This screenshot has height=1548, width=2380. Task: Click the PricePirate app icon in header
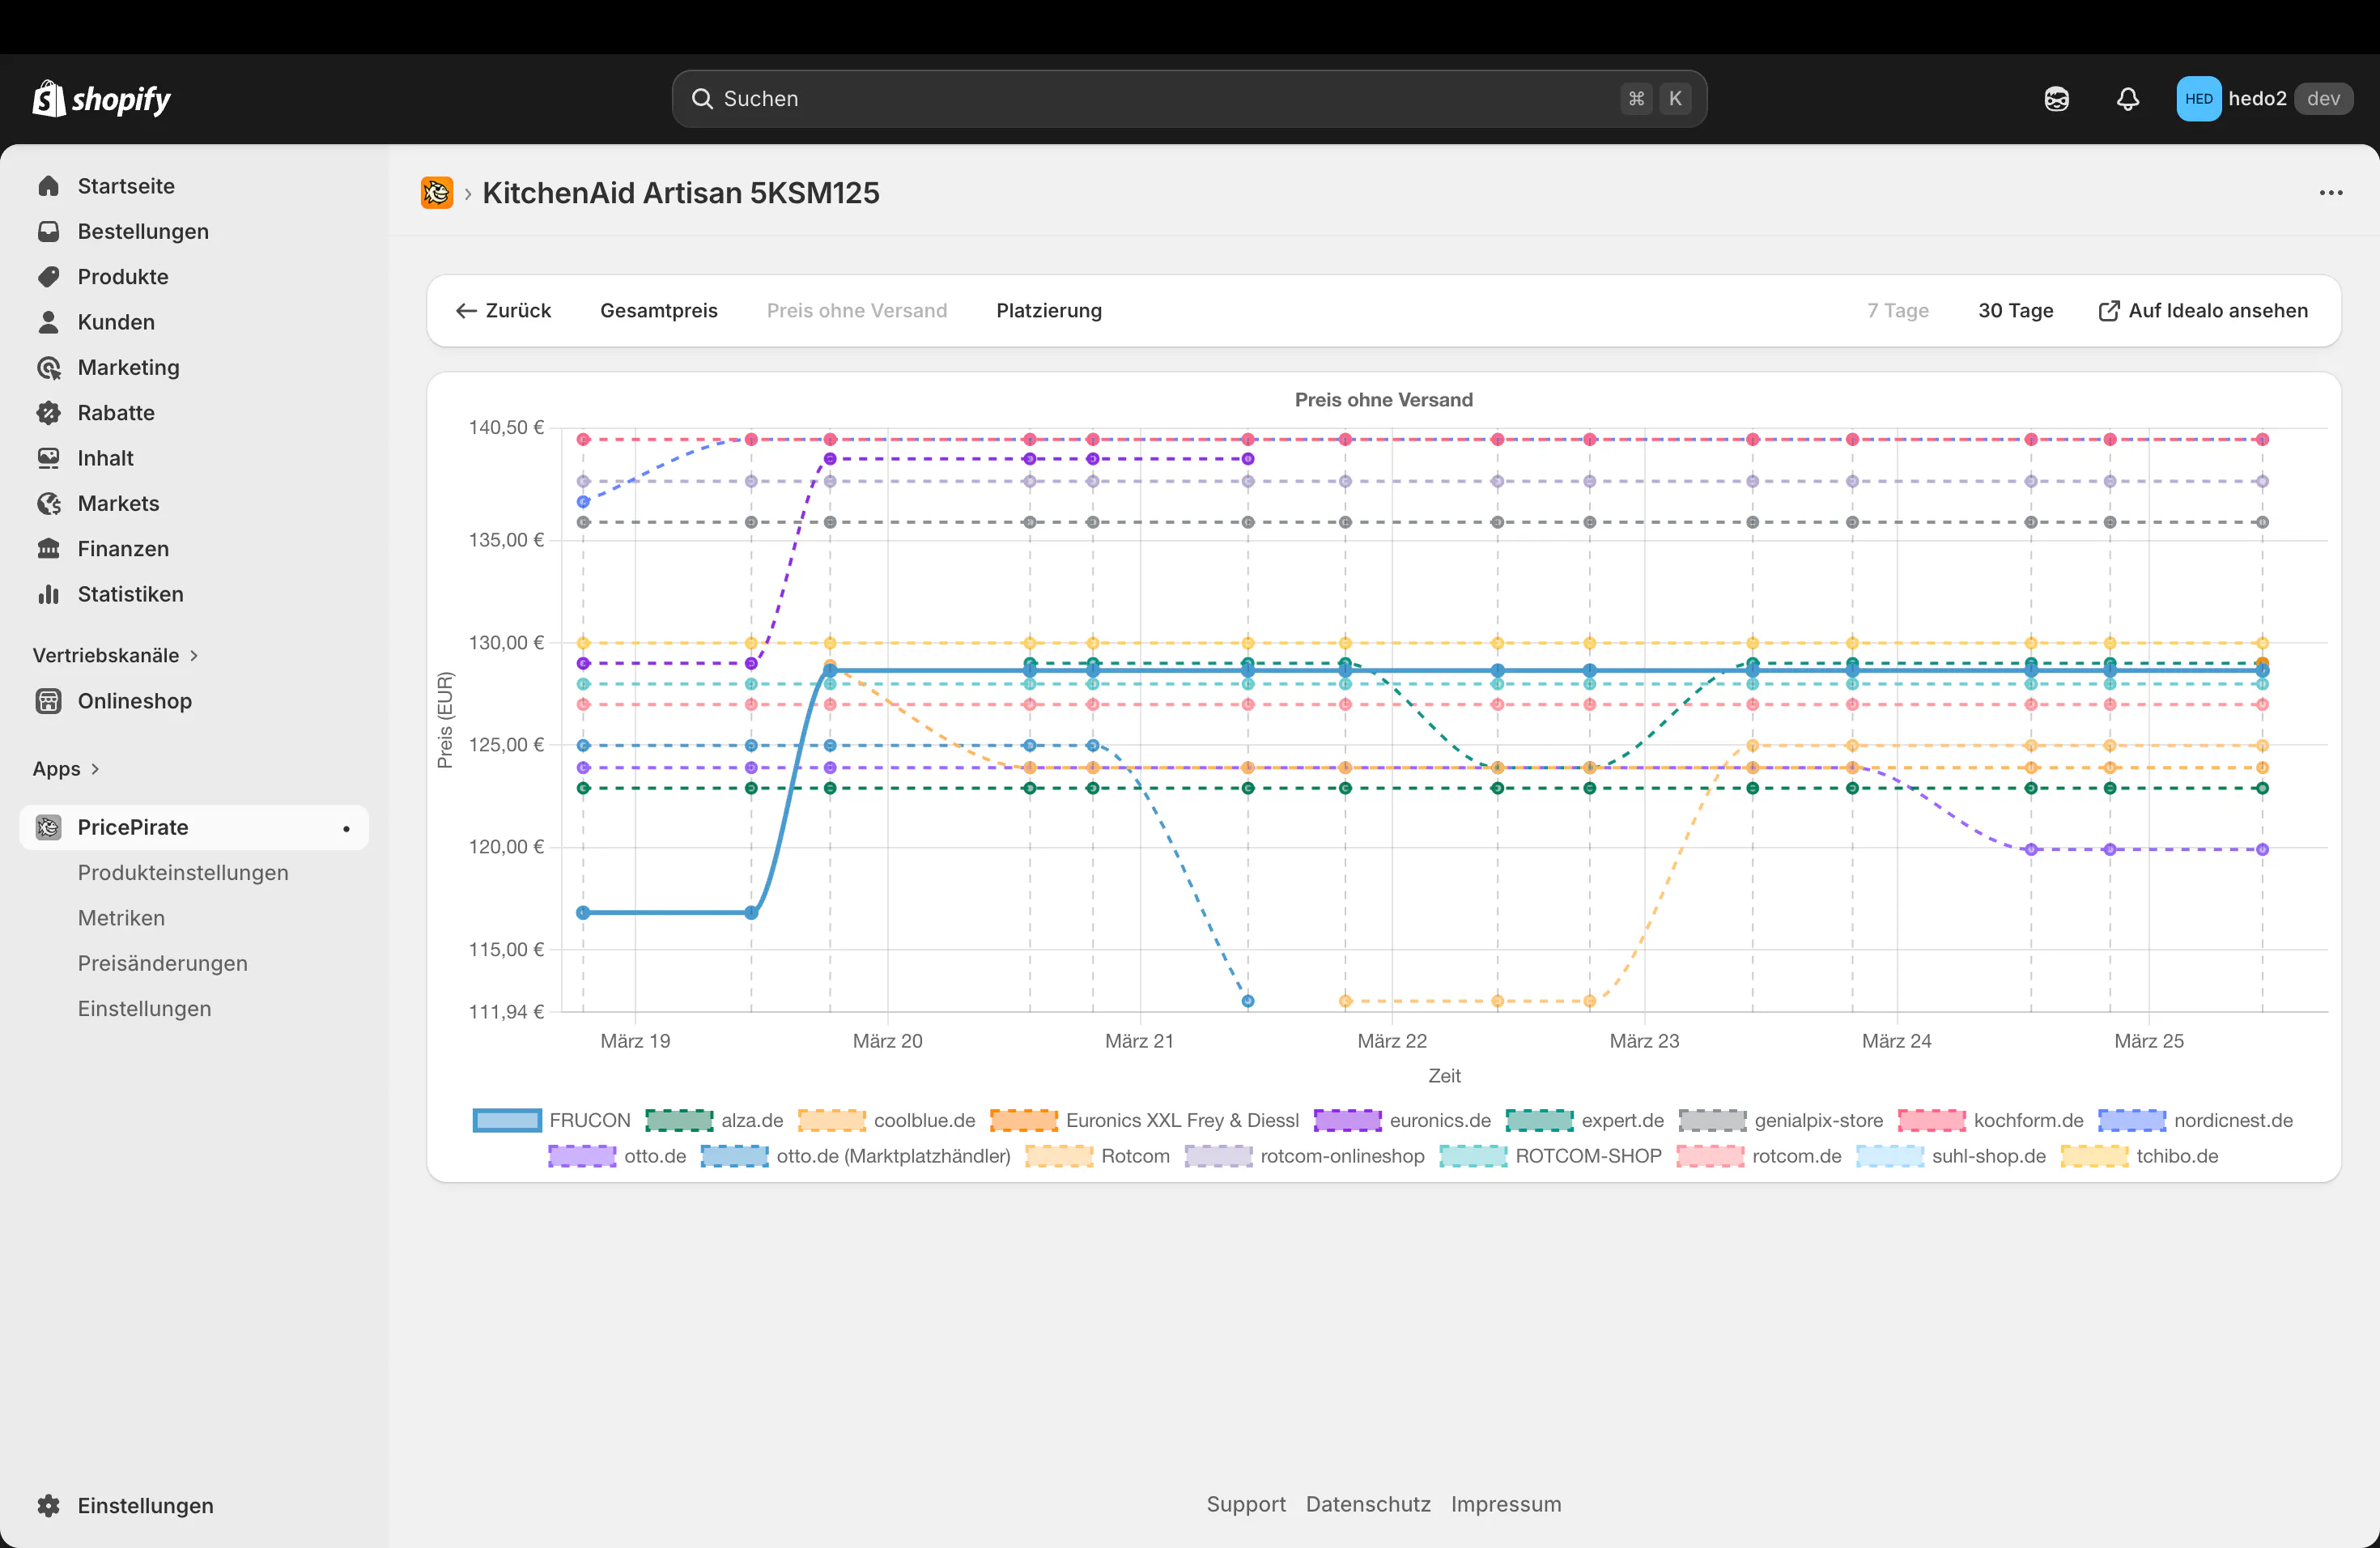point(437,193)
